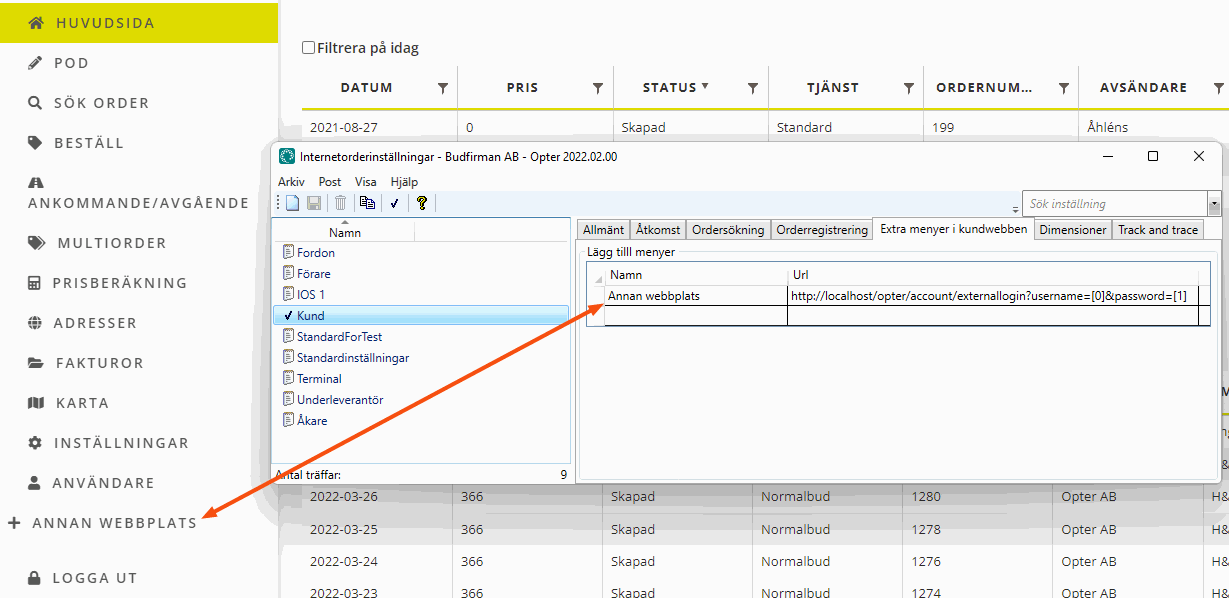Open the Annan webbplats sidebar link

click(114, 523)
